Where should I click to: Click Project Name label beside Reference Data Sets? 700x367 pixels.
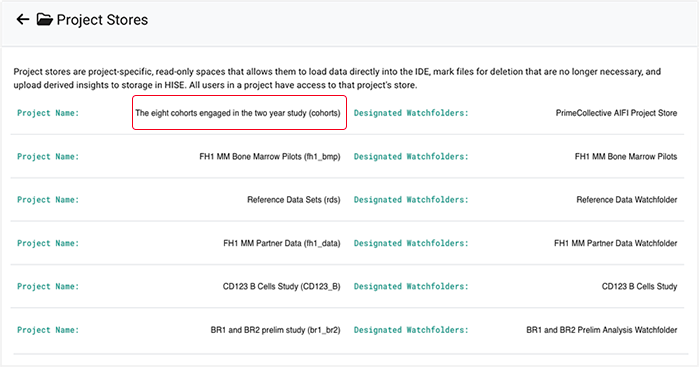point(48,200)
